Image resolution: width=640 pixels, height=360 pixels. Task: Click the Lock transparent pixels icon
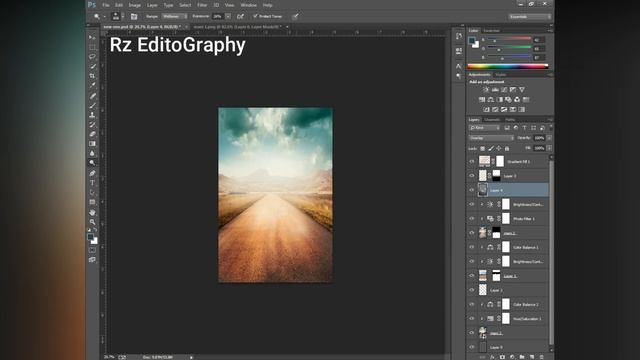(482, 149)
